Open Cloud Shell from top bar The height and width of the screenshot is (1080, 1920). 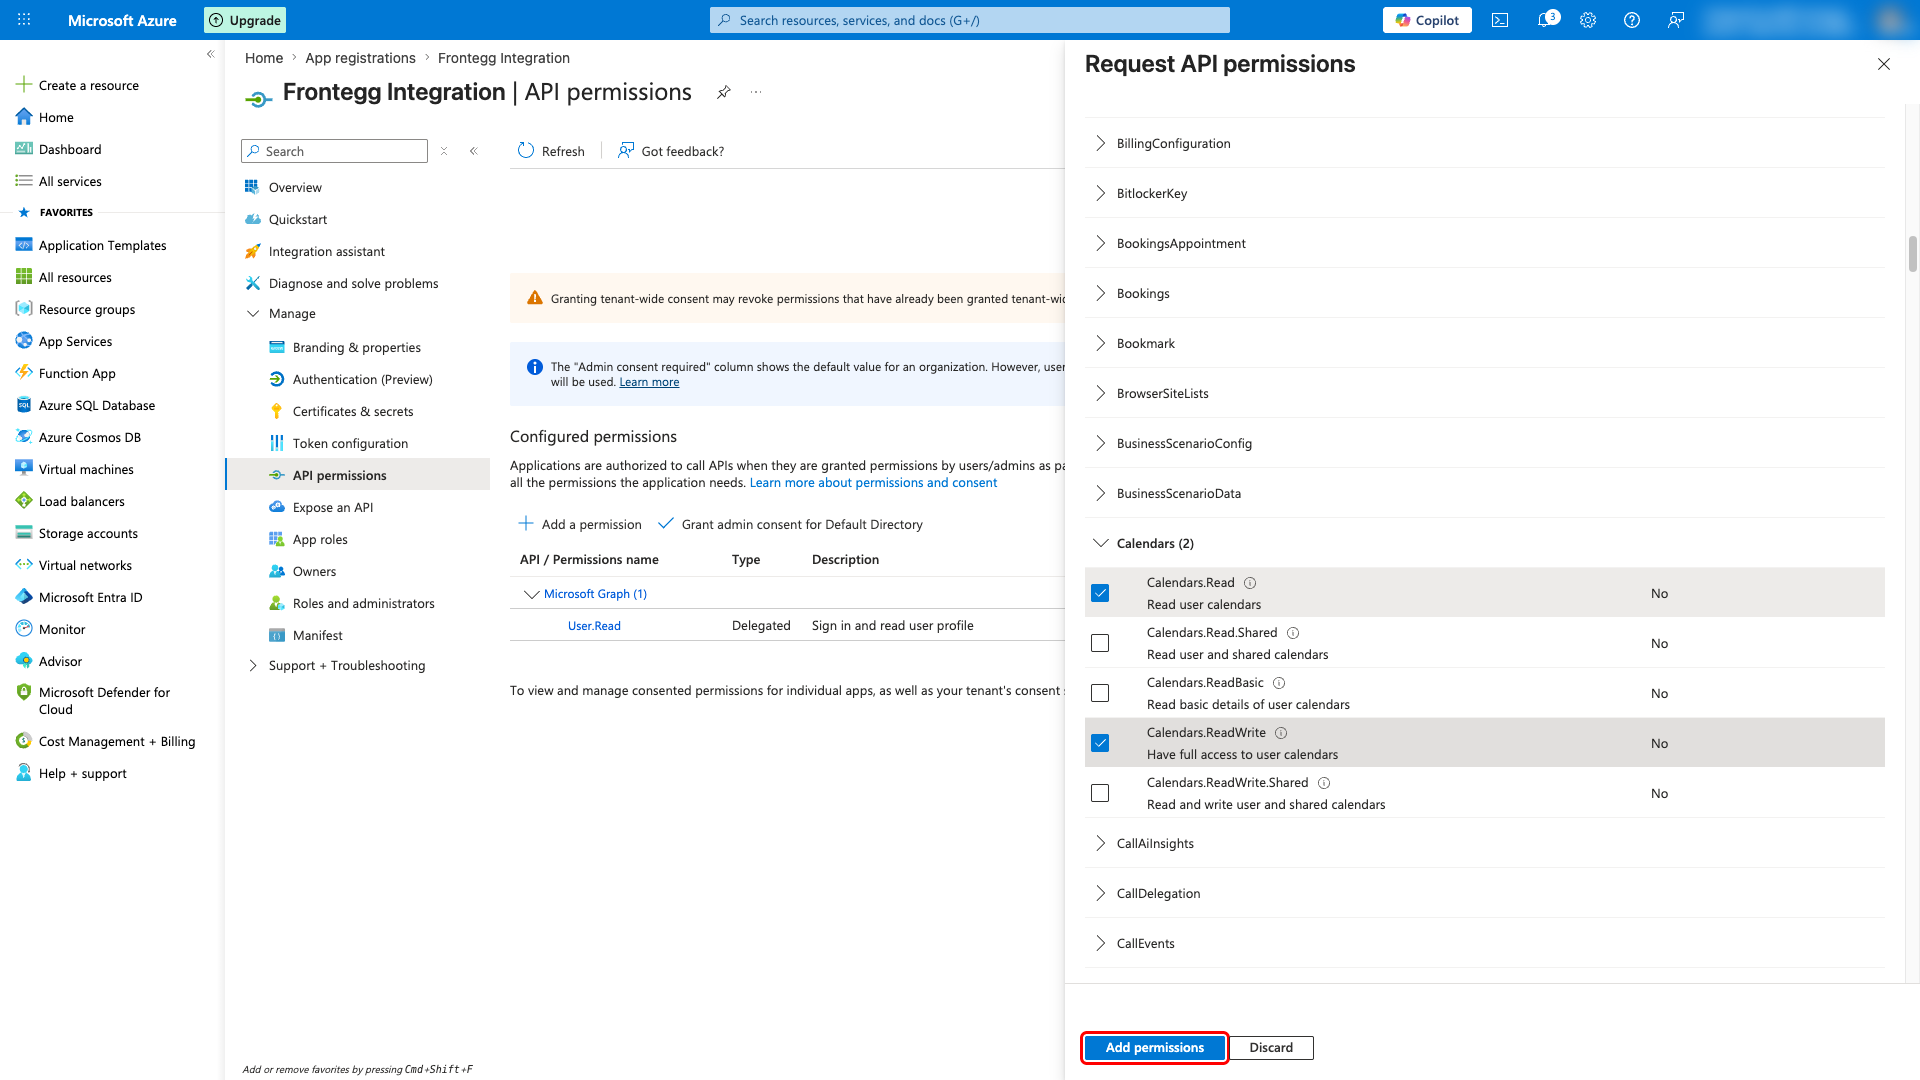coord(1500,20)
